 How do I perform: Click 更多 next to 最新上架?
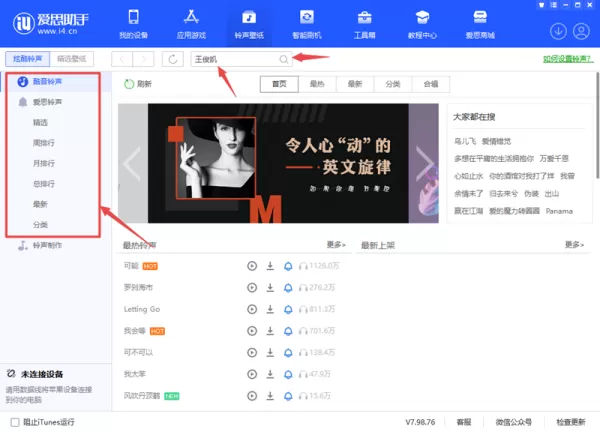click(574, 245)
